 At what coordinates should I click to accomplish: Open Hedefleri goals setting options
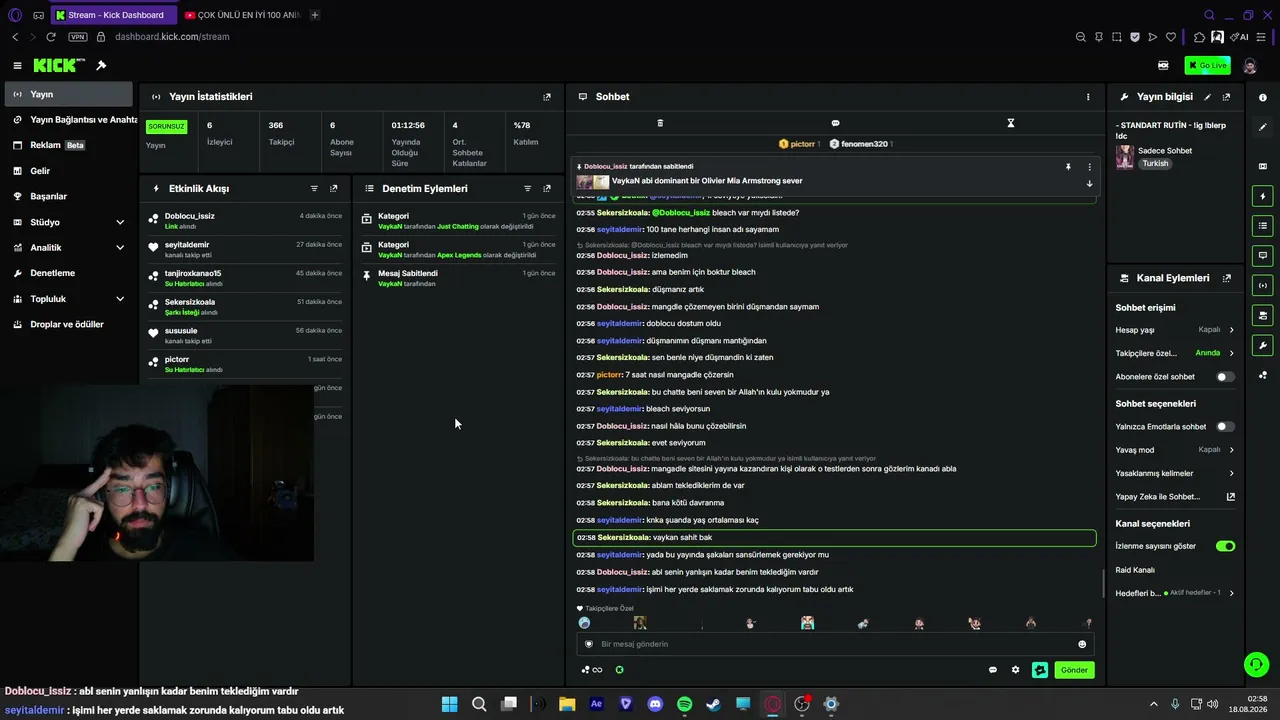[1175, 593]
